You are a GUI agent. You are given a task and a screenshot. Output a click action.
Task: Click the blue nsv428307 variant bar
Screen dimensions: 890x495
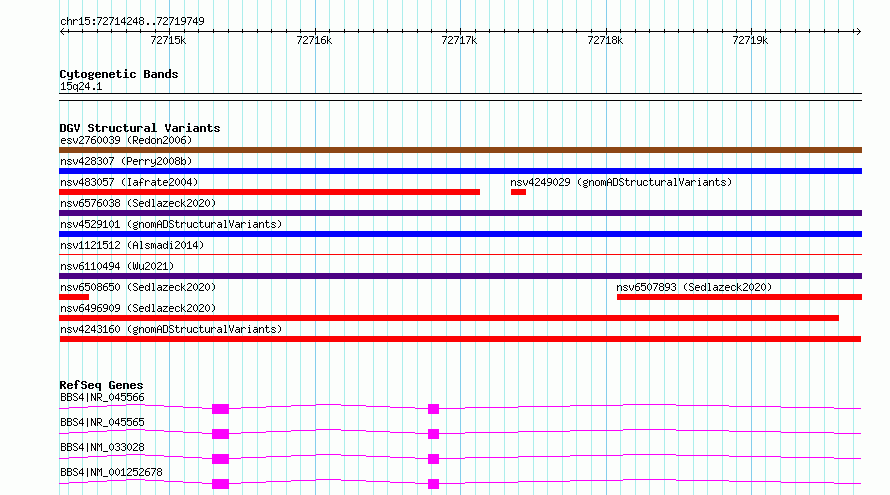point(460,171)
